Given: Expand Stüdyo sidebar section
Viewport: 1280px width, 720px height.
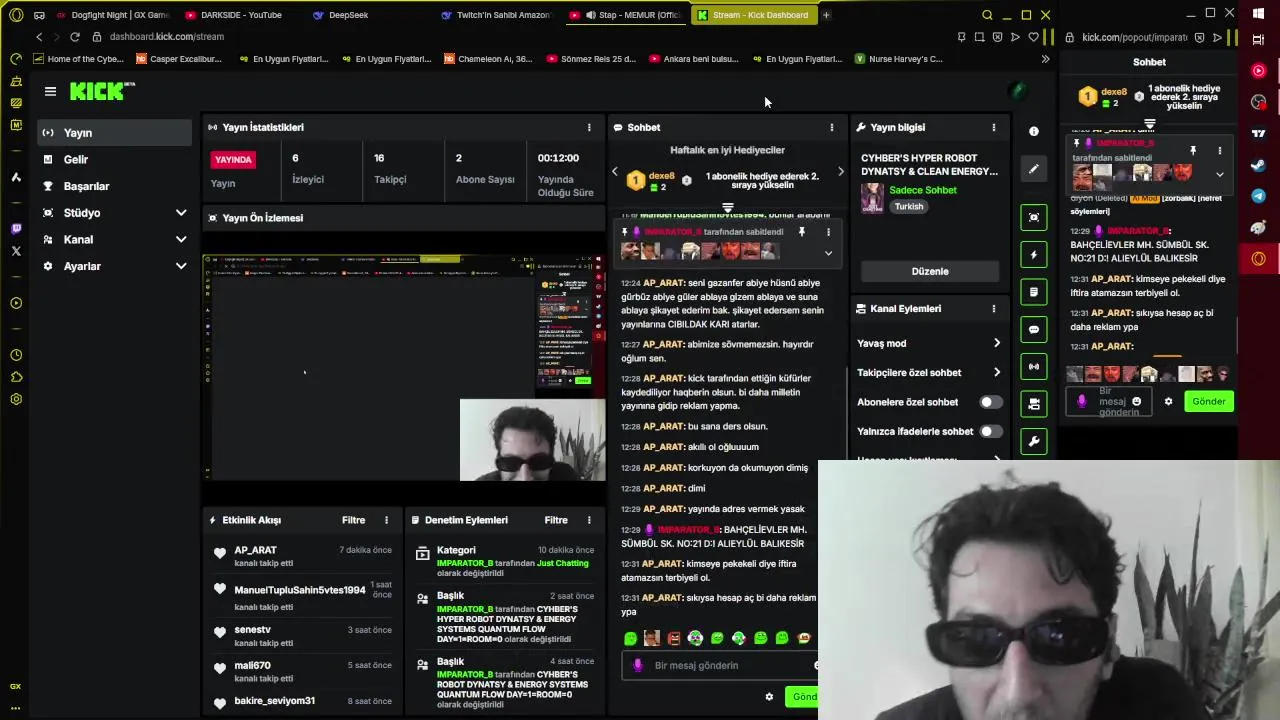Looking at the screenshot, I should 181,213.
